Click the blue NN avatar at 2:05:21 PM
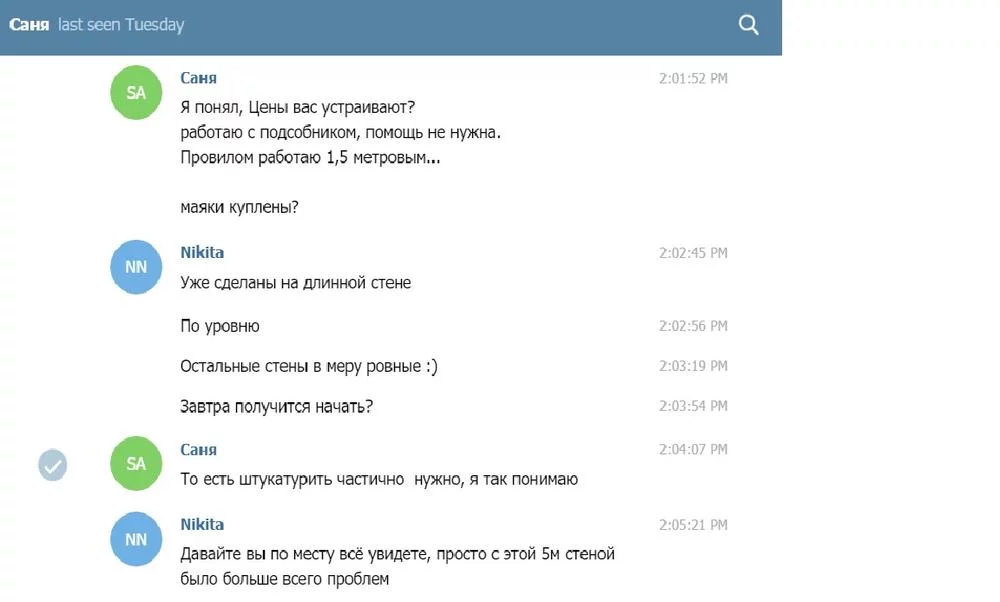The width and height of the screenshot is (1000, 602). coord(136,539)
